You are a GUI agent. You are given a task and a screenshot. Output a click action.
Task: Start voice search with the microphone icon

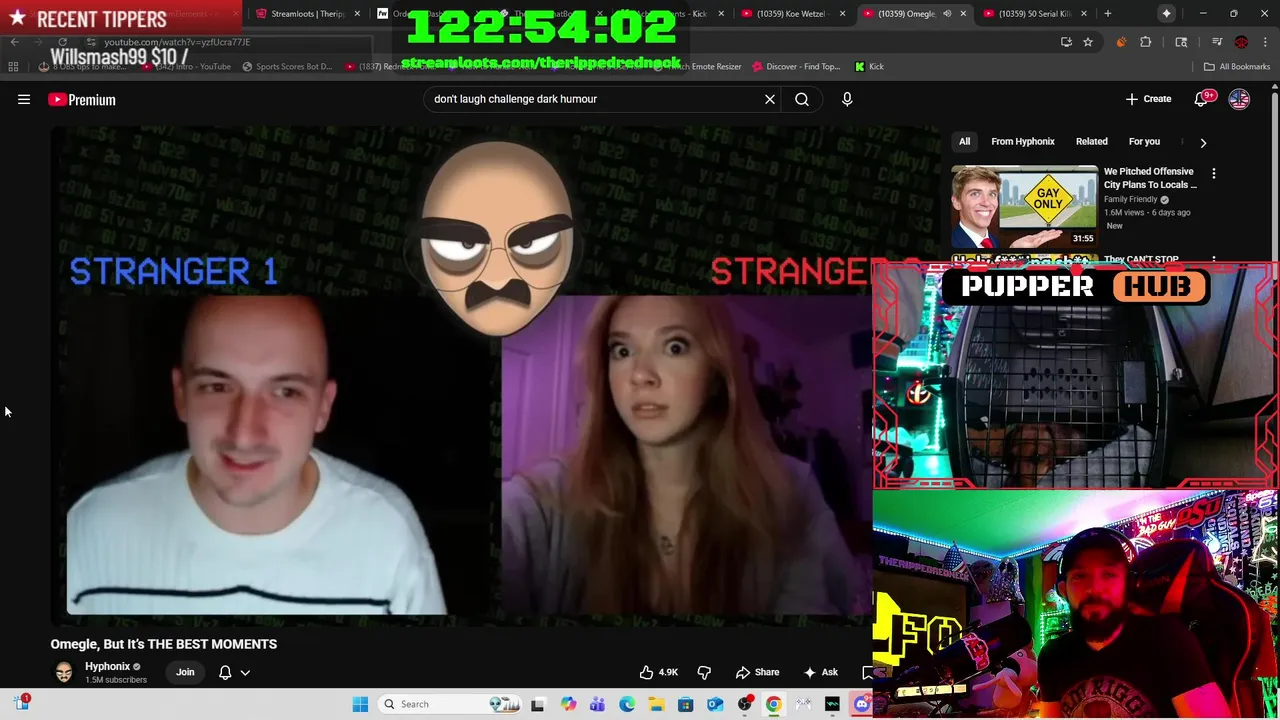tap(847, 99)
